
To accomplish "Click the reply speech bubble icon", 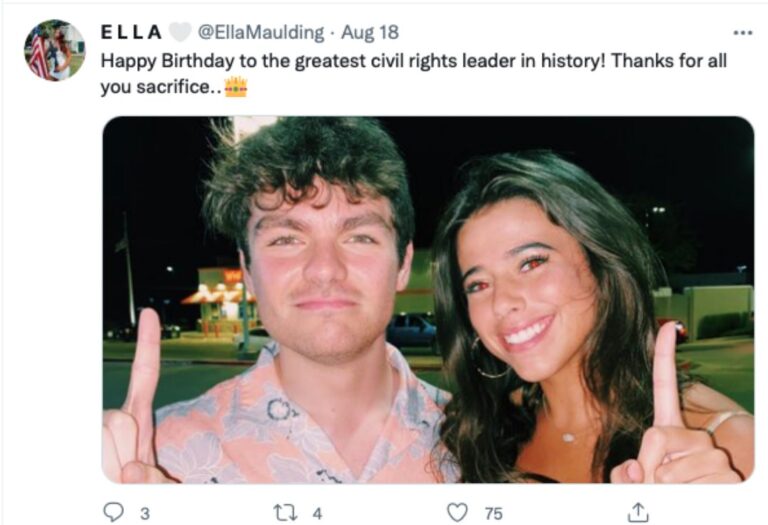I will 113,512.
